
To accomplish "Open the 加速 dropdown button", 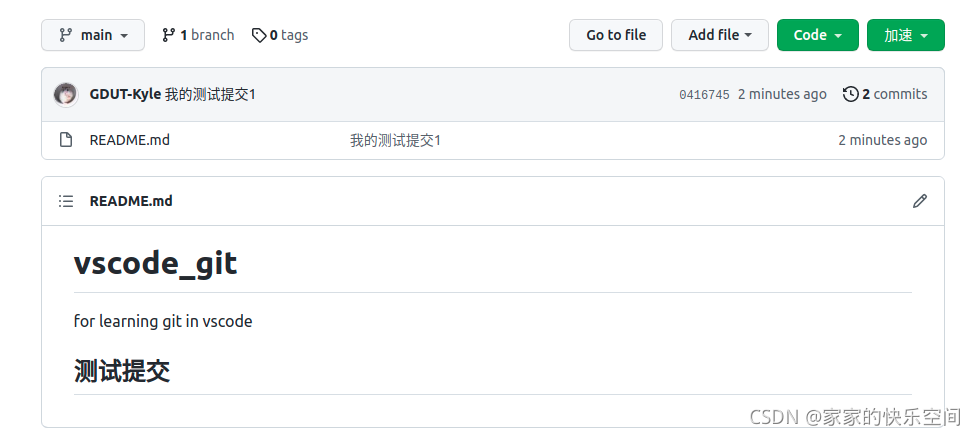I will (905, 35).
